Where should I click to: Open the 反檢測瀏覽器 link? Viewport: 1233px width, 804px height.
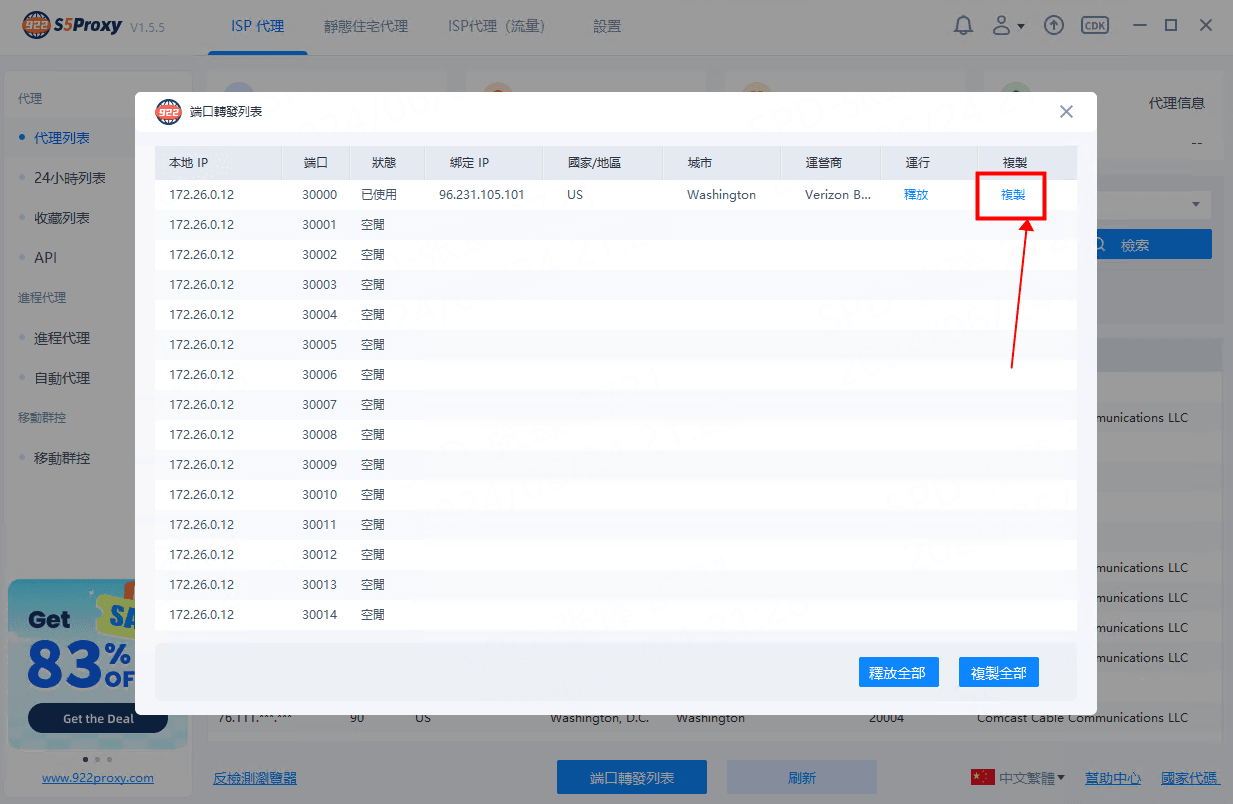255,777
